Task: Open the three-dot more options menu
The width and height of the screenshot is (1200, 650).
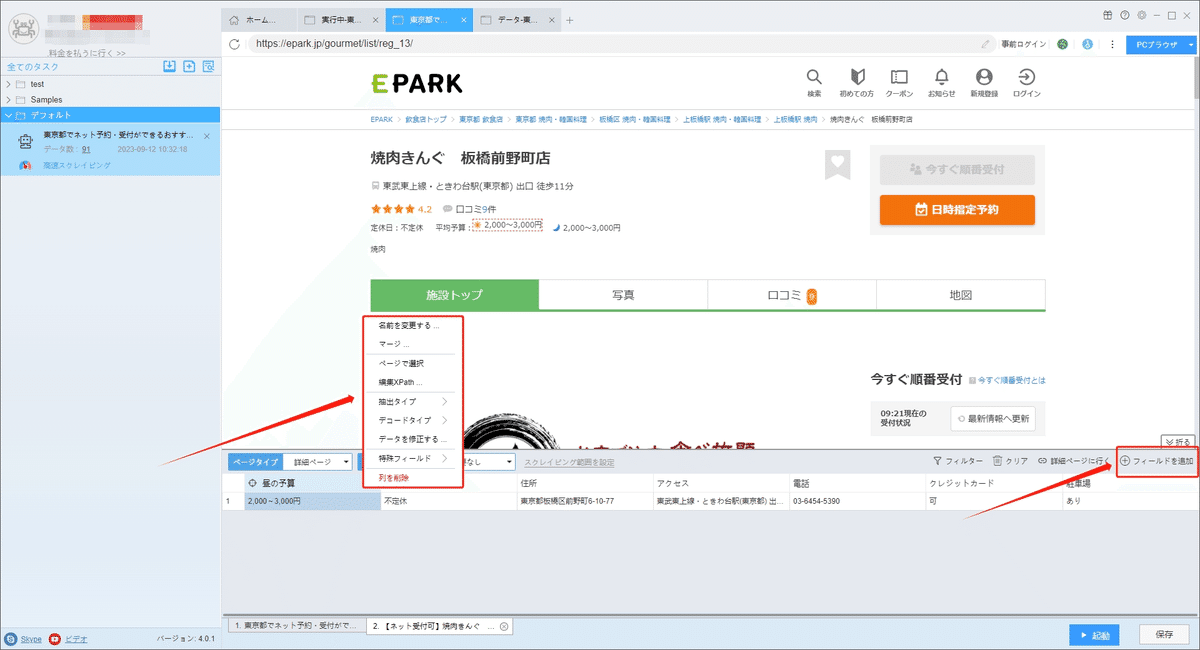Action: coord(1112,44)
